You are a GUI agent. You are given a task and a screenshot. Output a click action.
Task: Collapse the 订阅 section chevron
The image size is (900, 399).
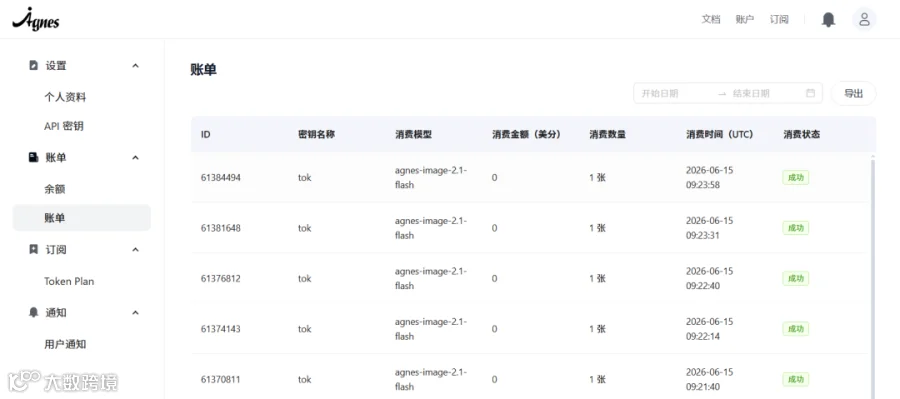[x=135, y=249]
